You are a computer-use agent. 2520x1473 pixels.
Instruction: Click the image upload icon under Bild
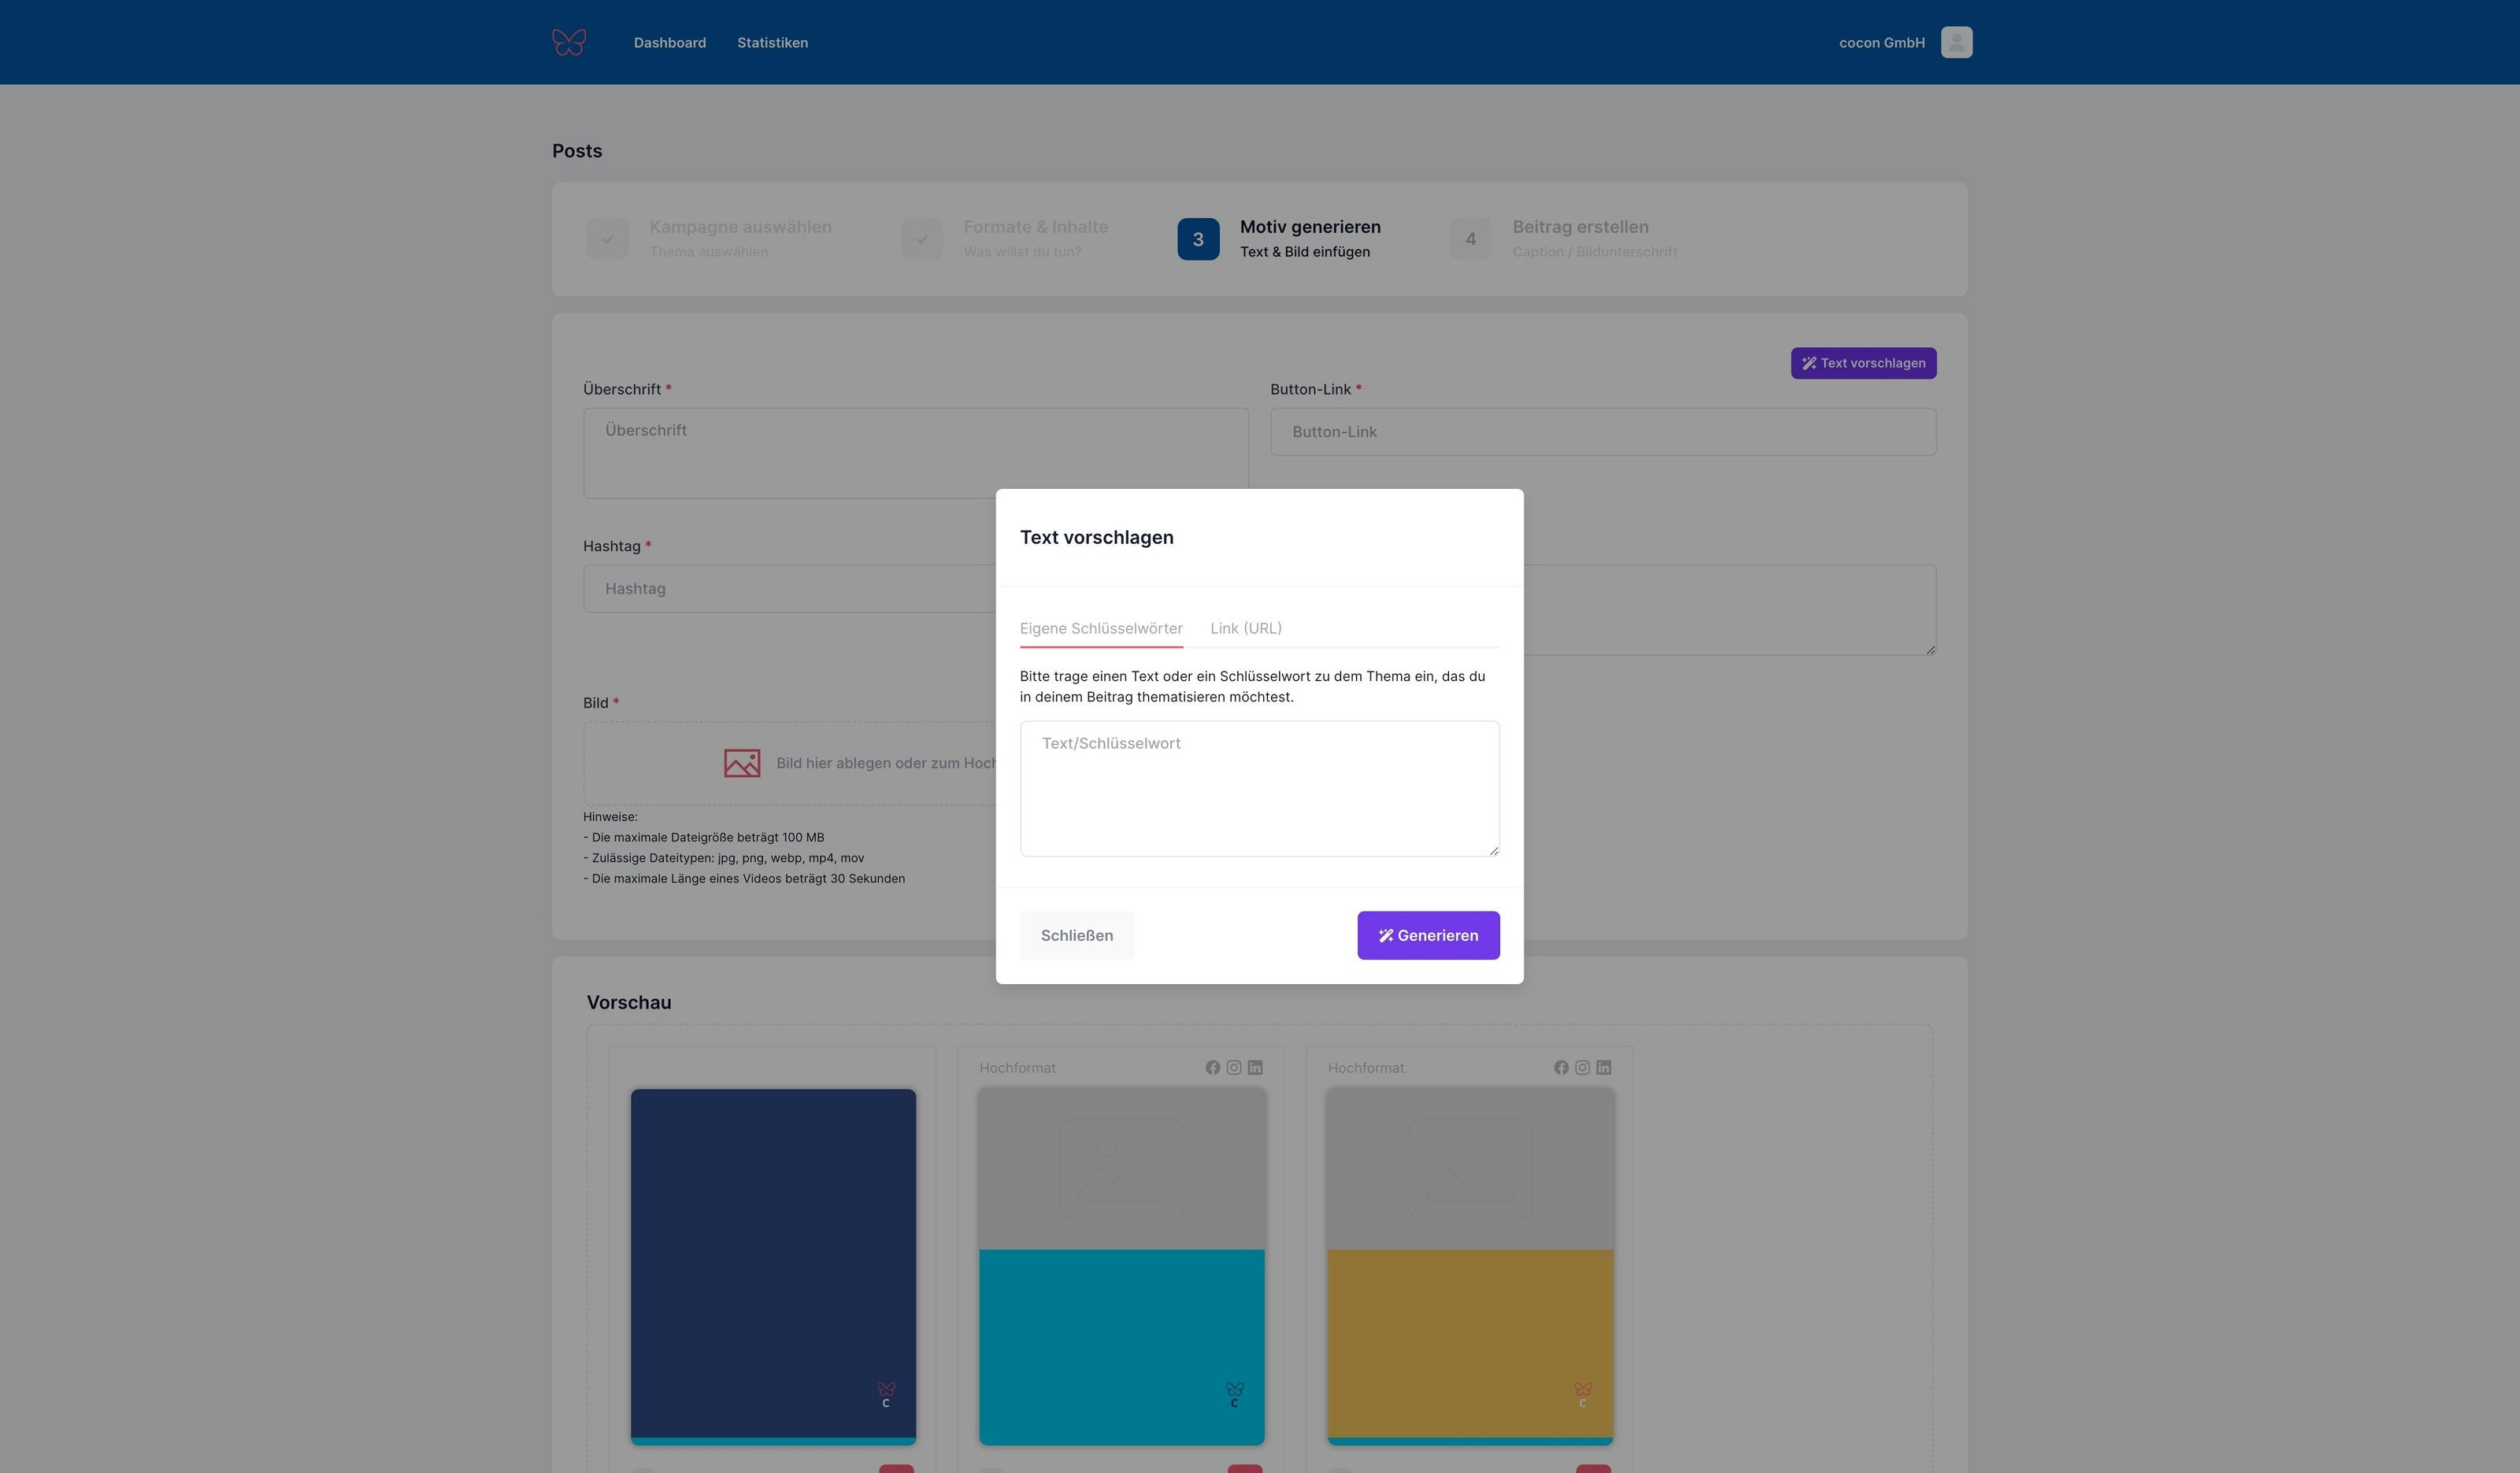point(742,763)
